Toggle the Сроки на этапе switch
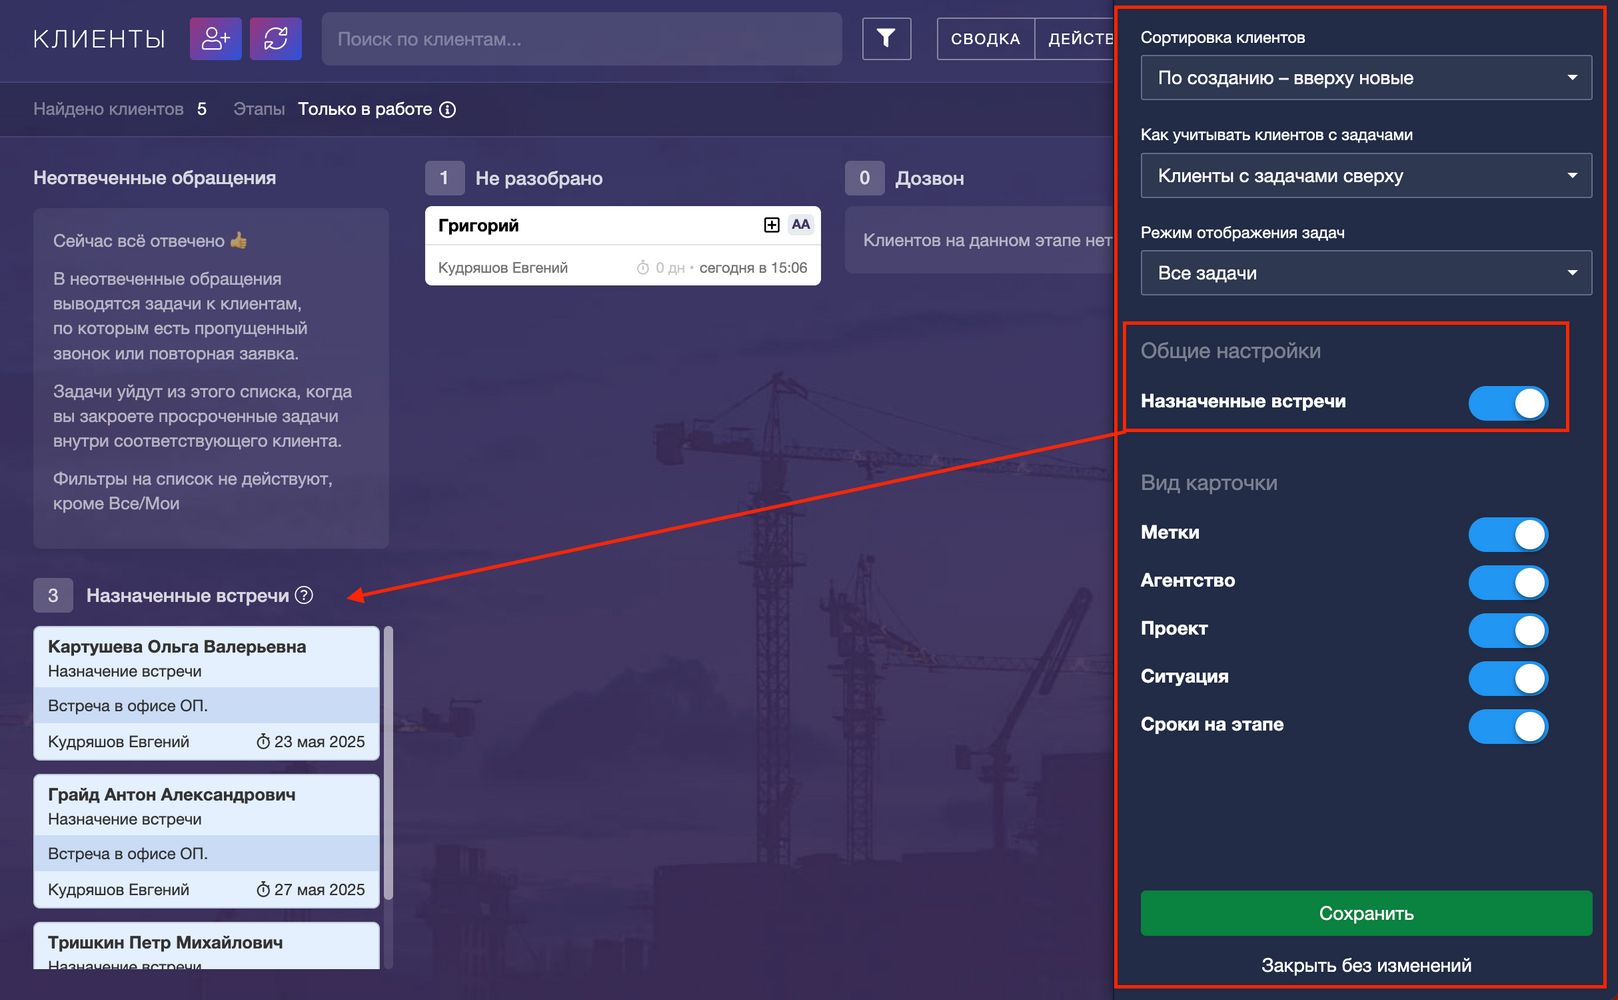 (1508, 727)
